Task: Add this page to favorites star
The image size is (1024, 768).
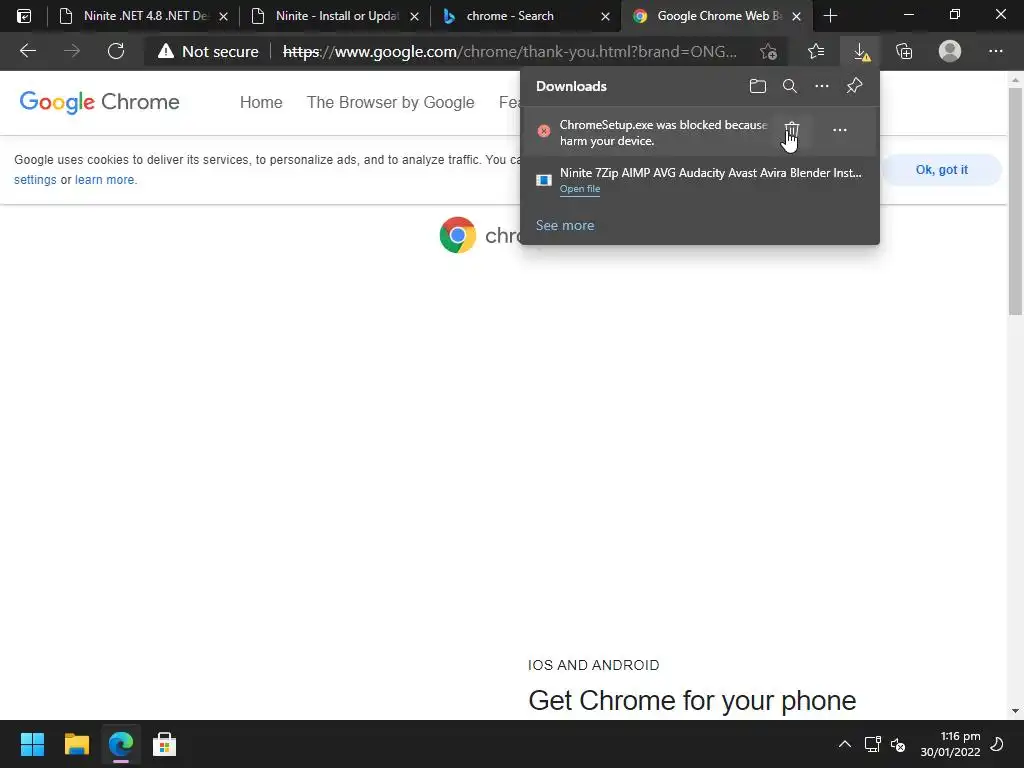Action: [769, 51]
